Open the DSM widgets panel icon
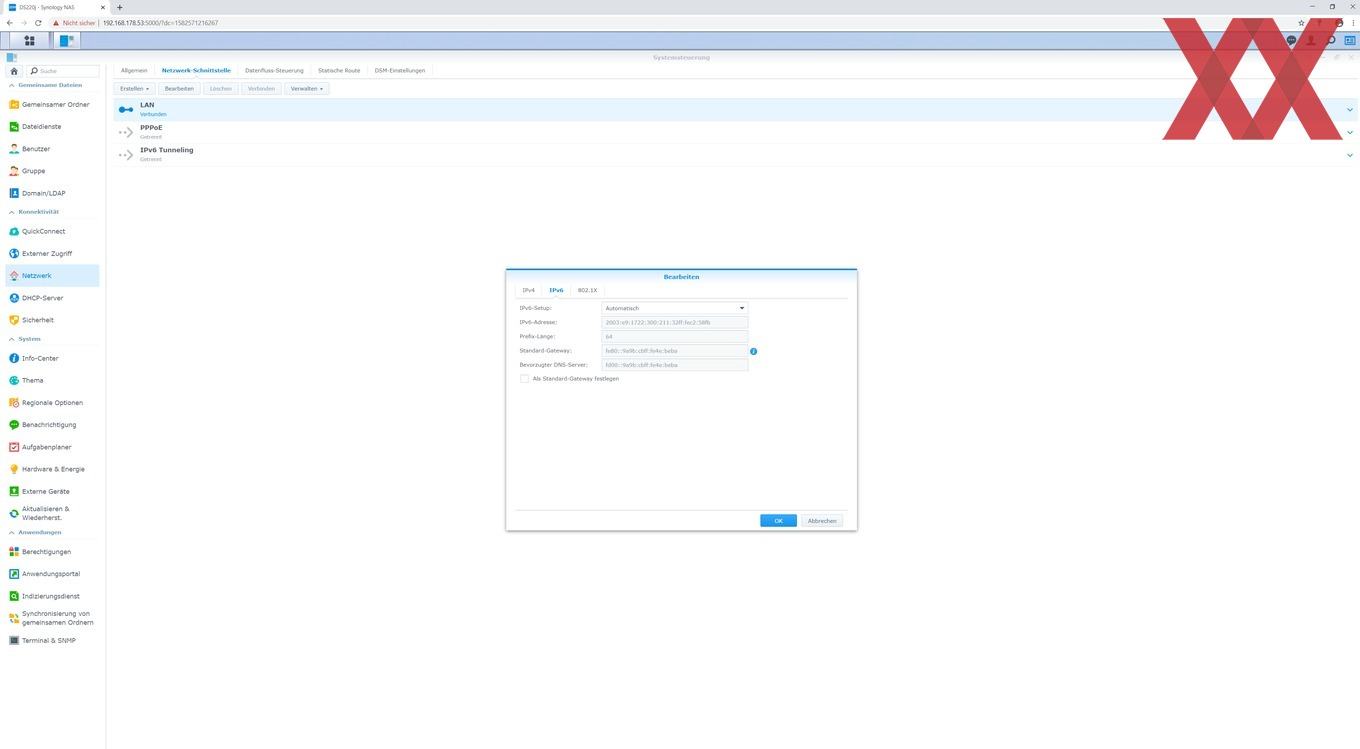 (1349, 41)
